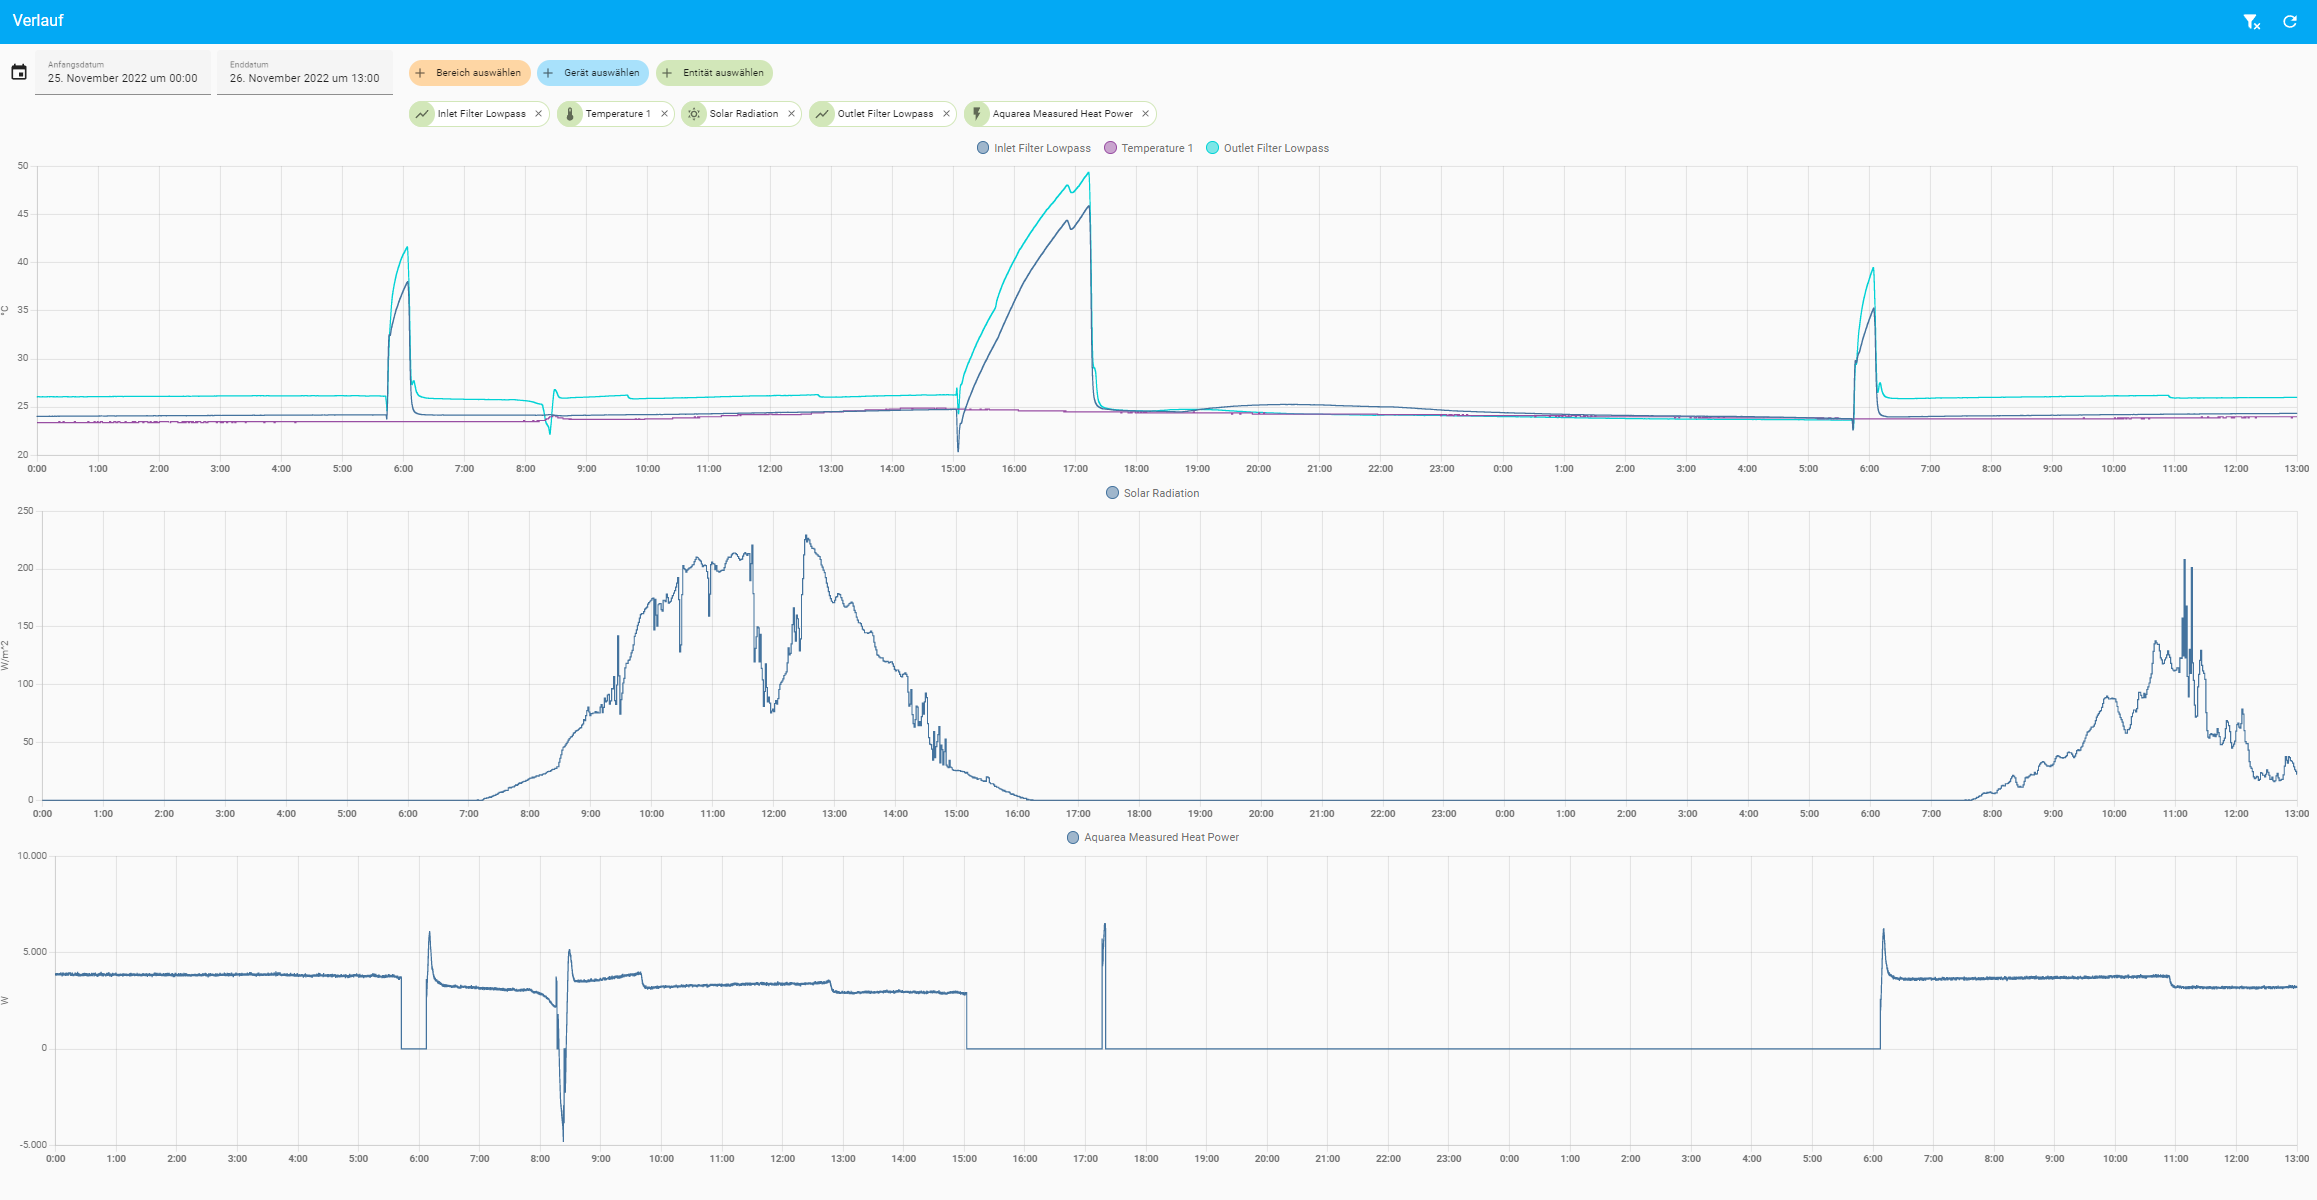
Task: Remove the Solar Radiation chip
Action: pyautogui.click(x=791, y=114)
